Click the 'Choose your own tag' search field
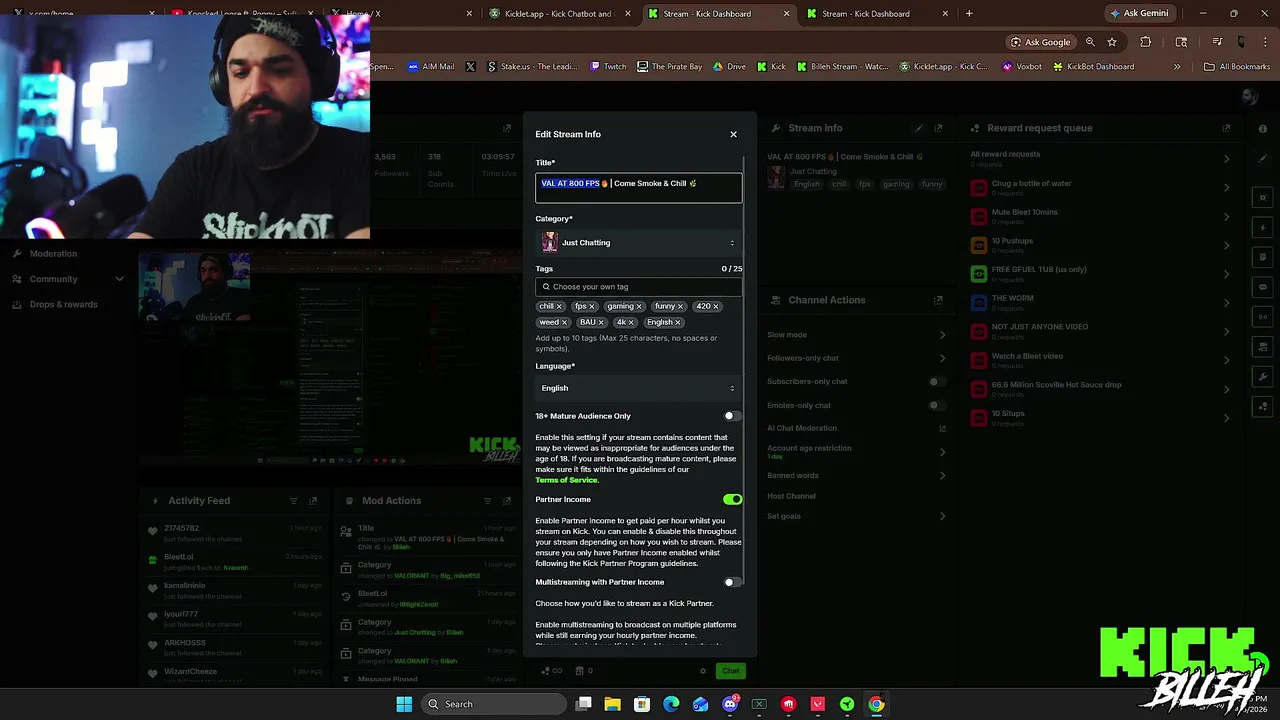Viewport: 1280px width, 720px height. (638, 287)
